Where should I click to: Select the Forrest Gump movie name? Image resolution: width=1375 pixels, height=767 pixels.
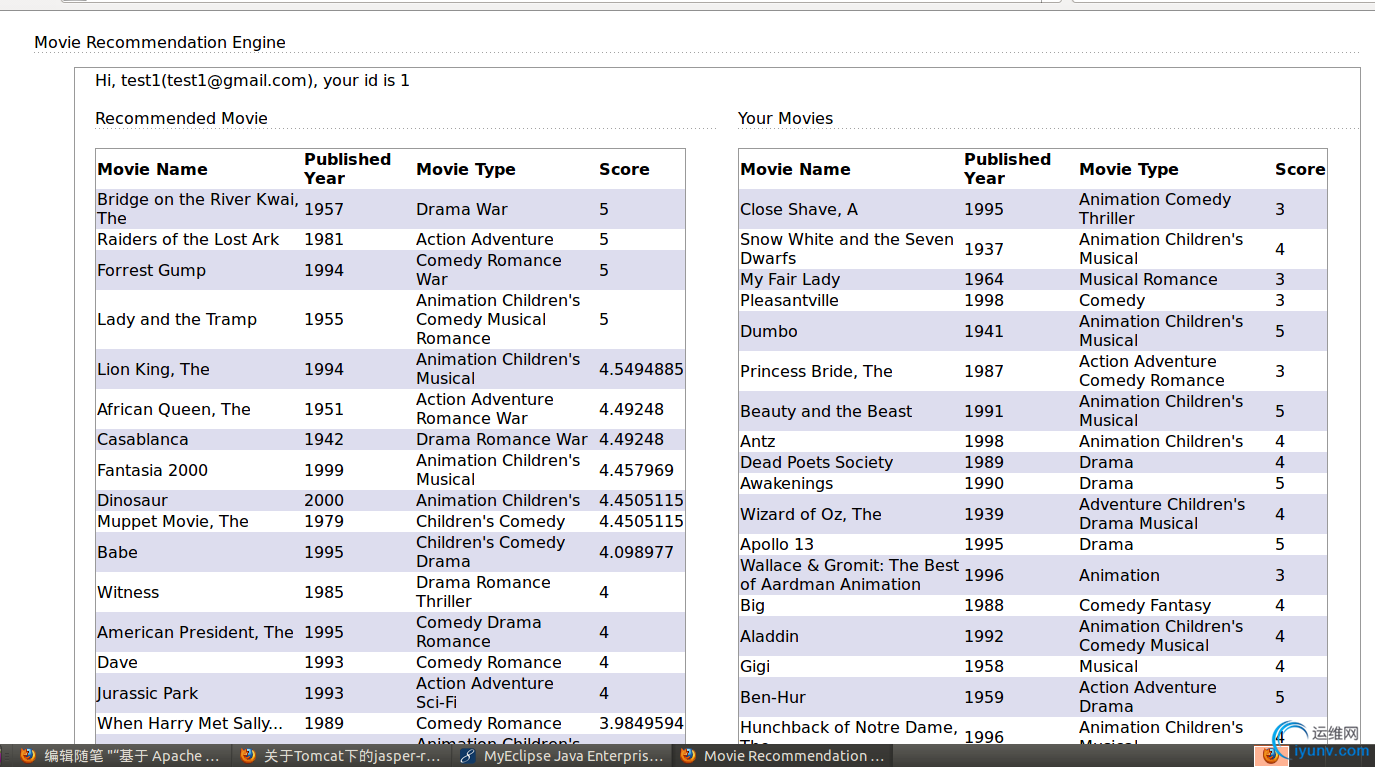(x=151, y=270)
